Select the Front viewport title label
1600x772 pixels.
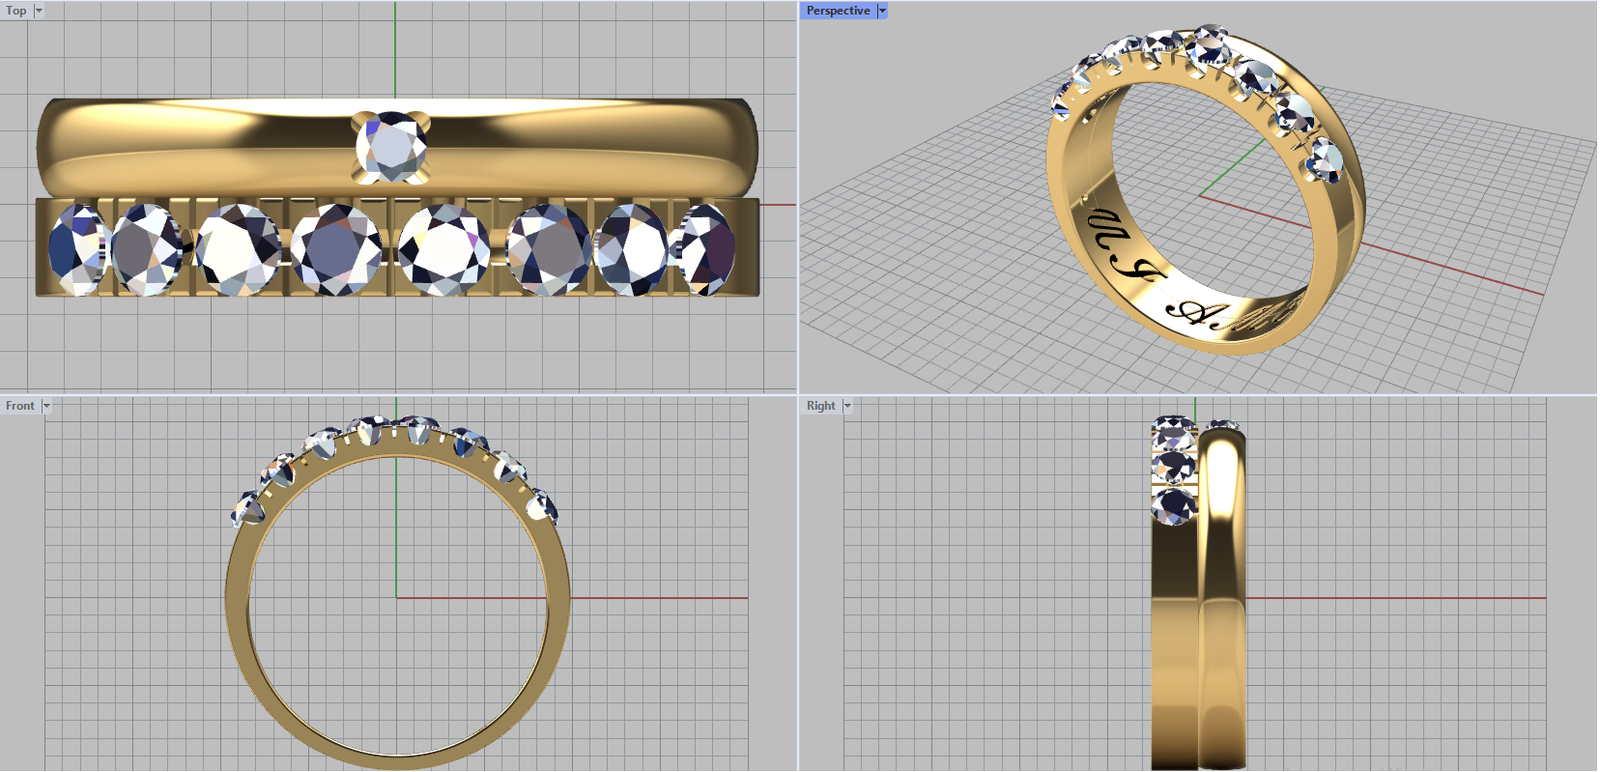[x=20, y=406]
